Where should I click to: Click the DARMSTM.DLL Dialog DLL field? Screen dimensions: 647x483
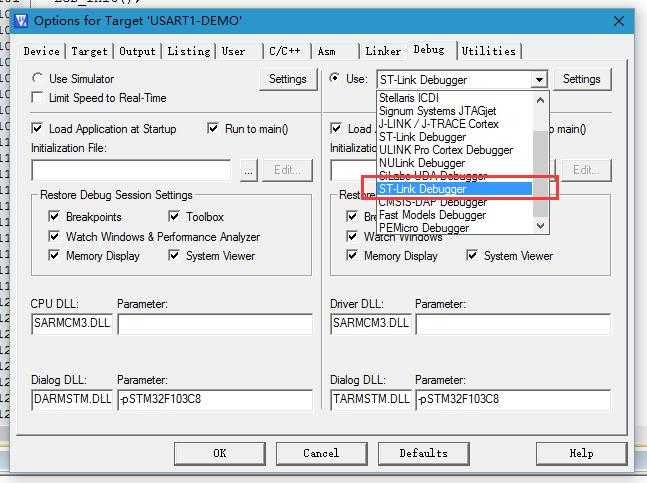tap(72, 399)
